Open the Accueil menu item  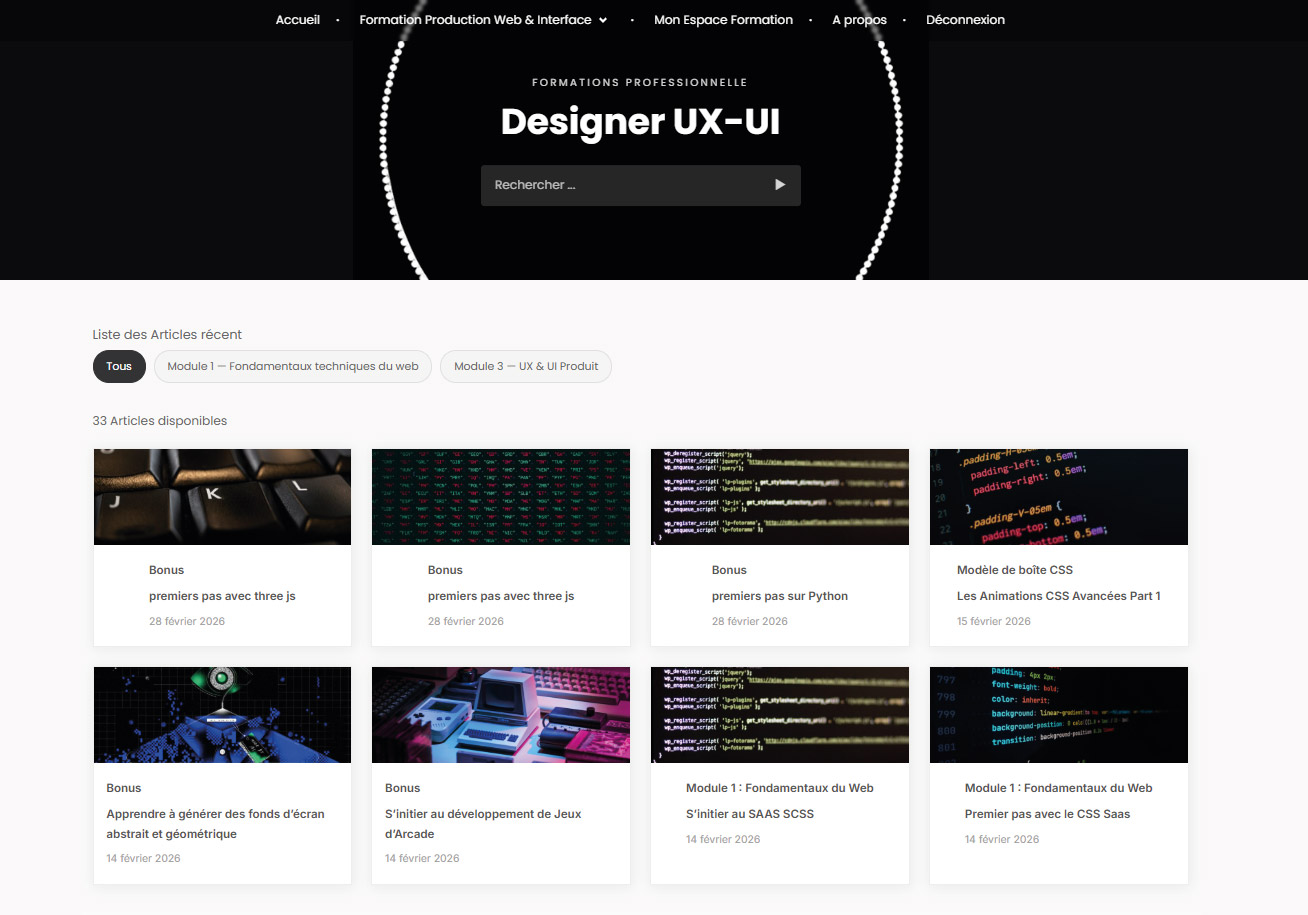(x=298, y=20)
